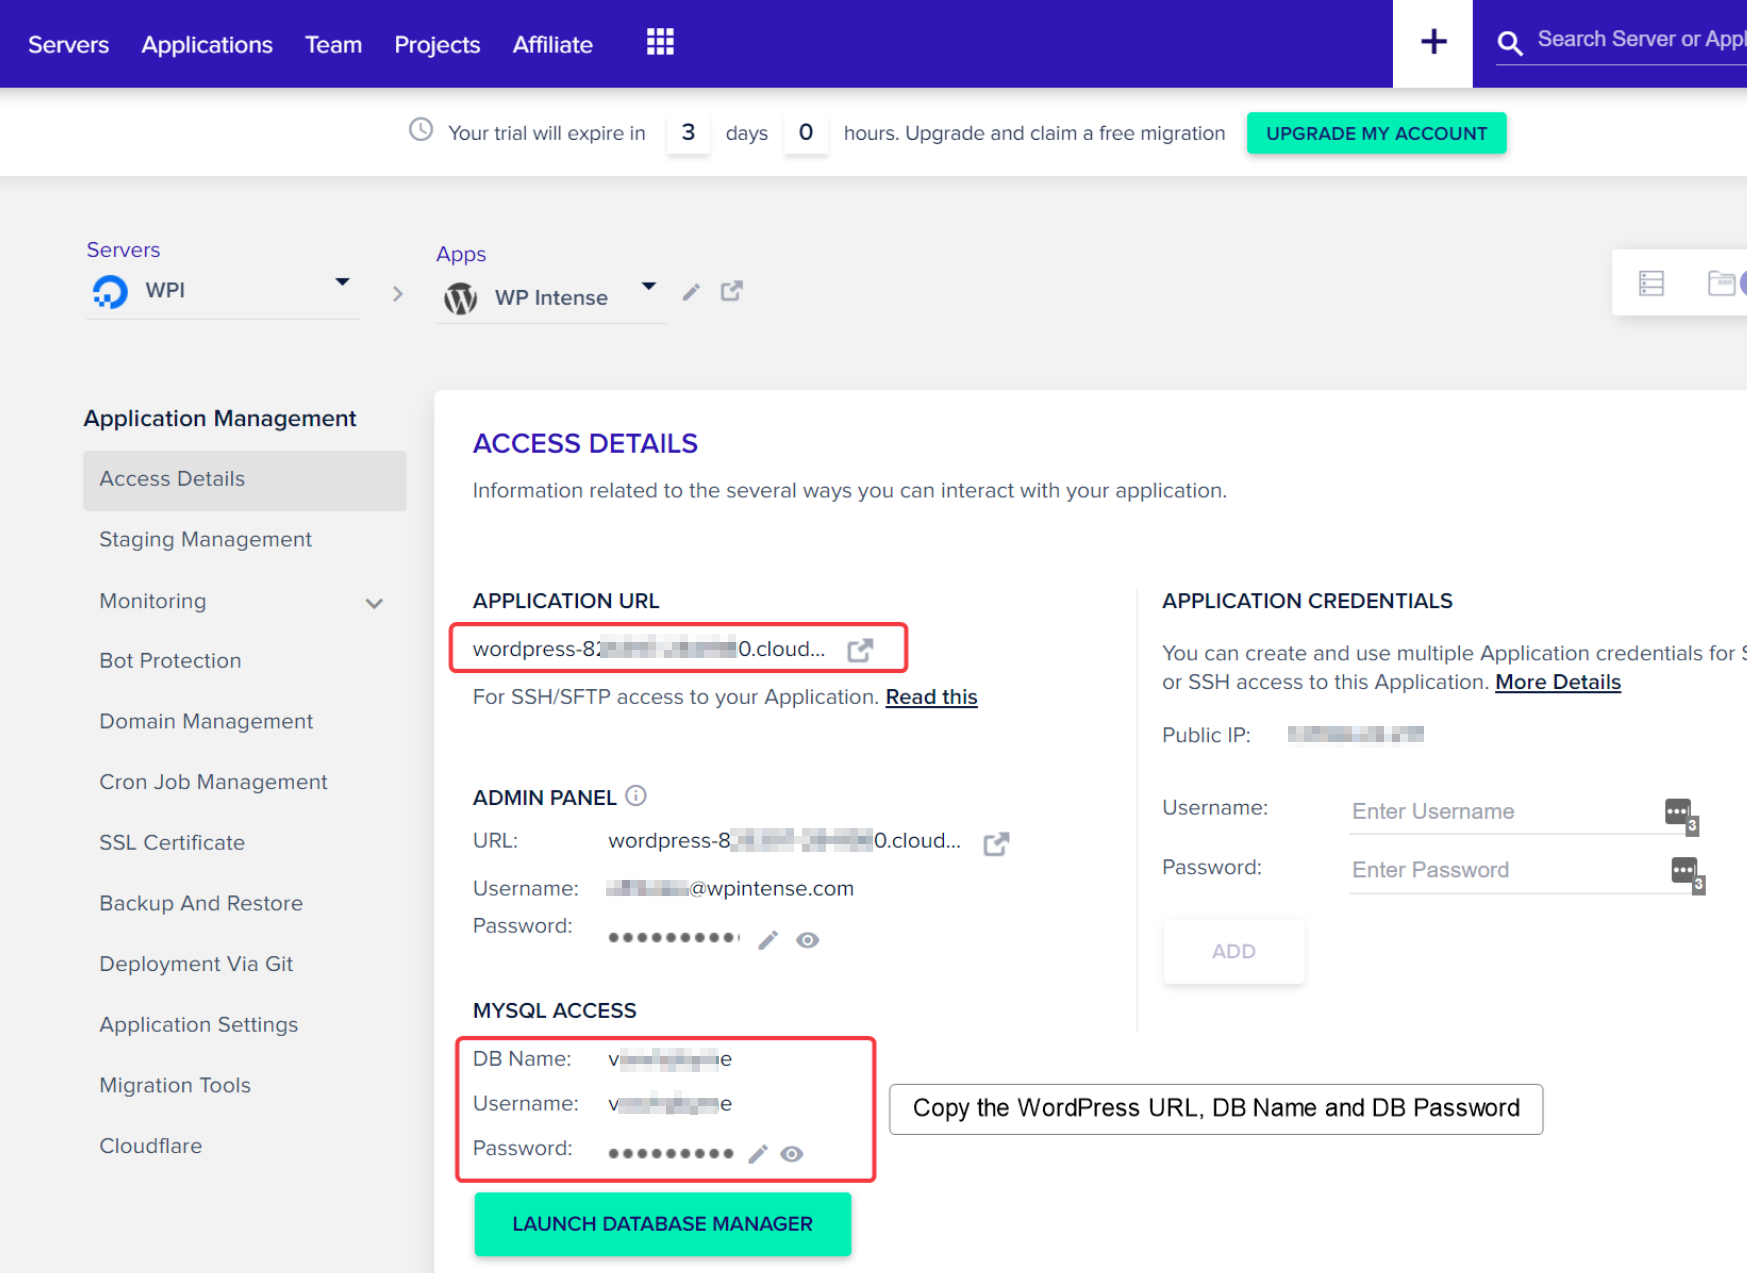The image size is (1747, 1273).
Task: Reveal the MySQL password
Action: 792,1154
